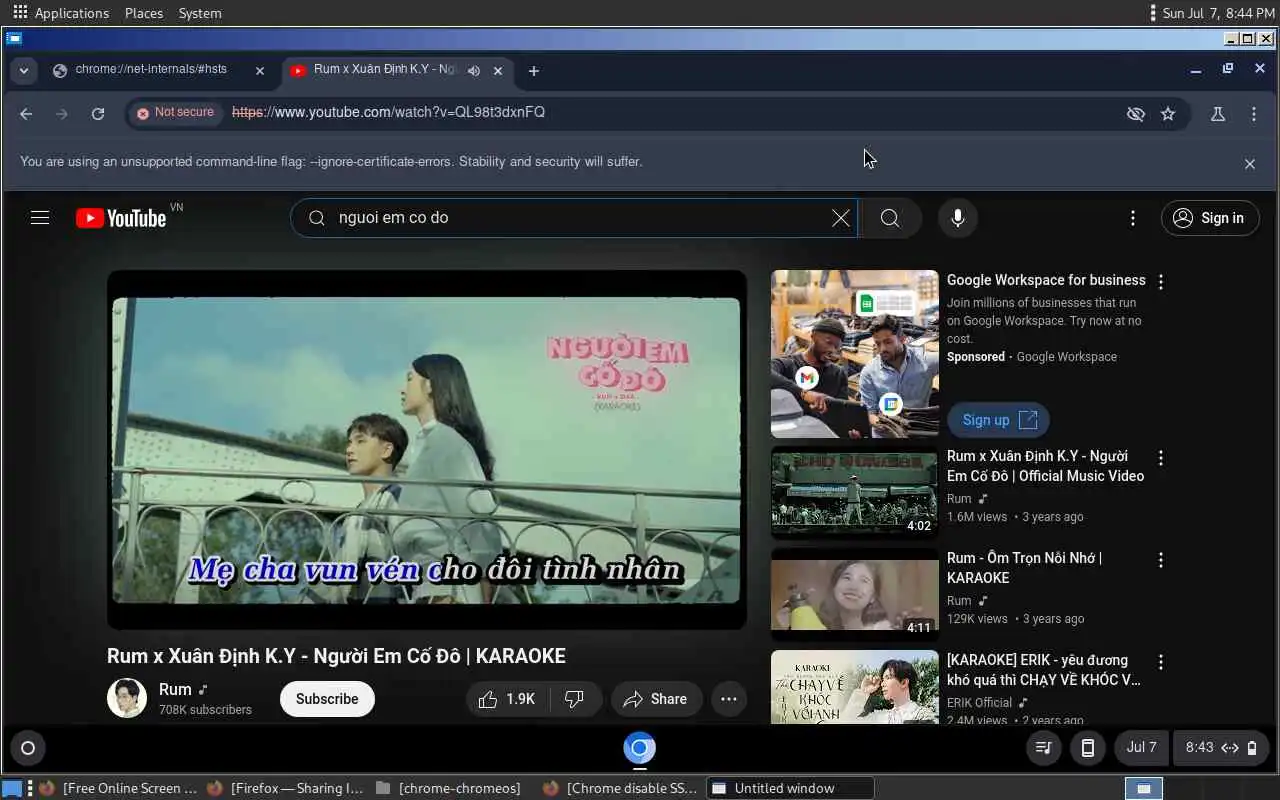
Task: Open the System menu
Action: pos(200,13)
